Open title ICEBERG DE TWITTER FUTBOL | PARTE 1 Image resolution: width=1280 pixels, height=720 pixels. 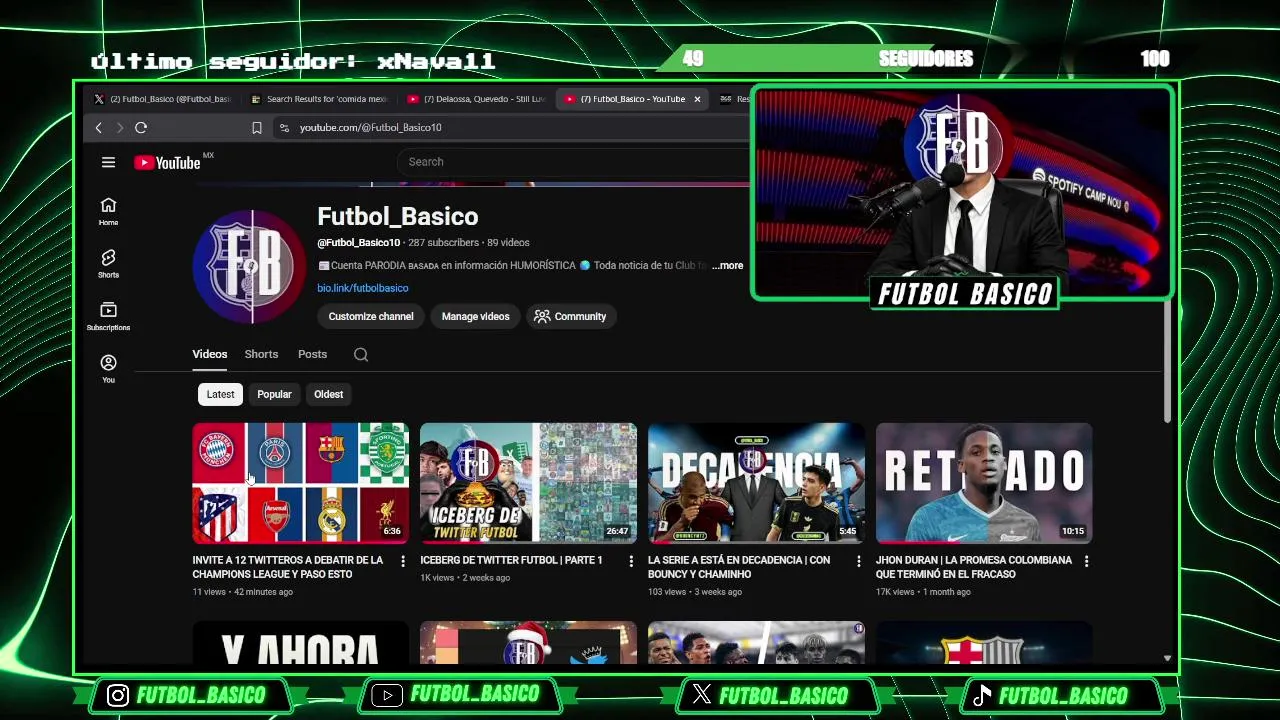(511, 560)
